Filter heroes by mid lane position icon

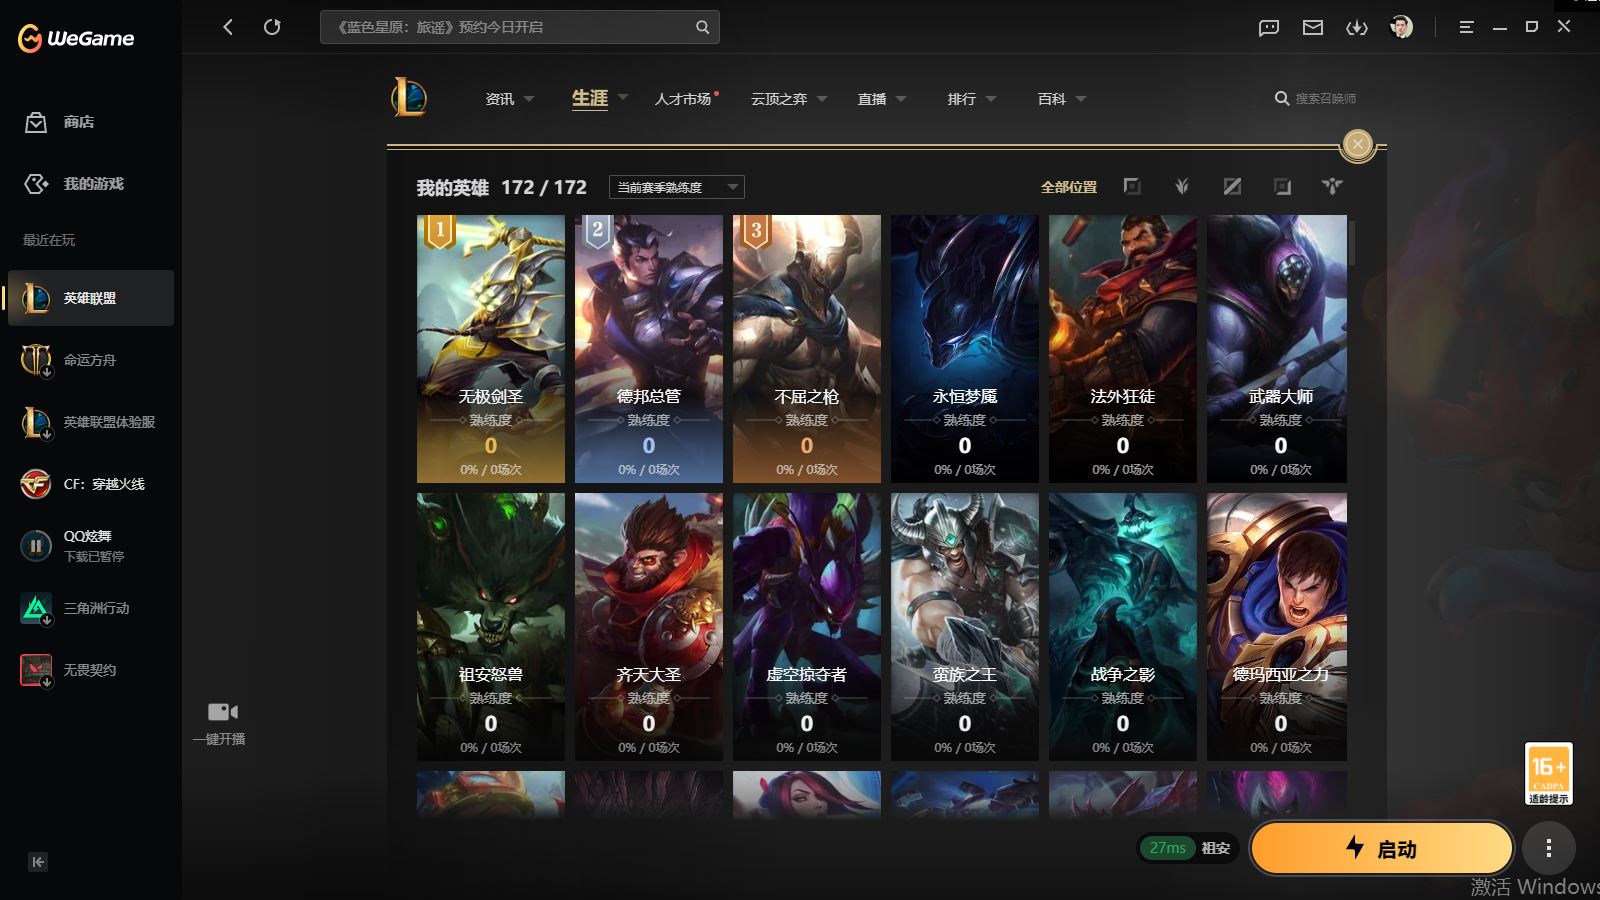[x=1232, y=186]
